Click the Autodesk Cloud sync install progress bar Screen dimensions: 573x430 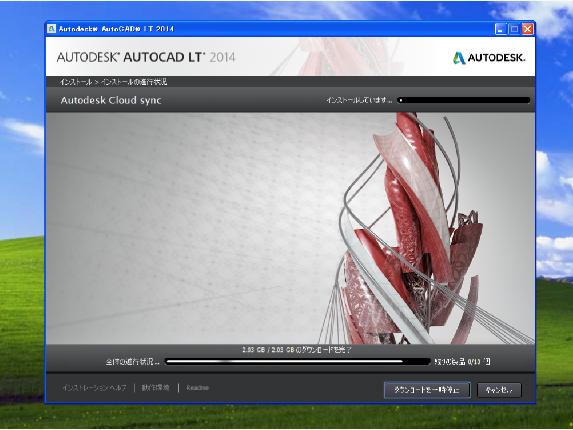[x=463, y=100]
